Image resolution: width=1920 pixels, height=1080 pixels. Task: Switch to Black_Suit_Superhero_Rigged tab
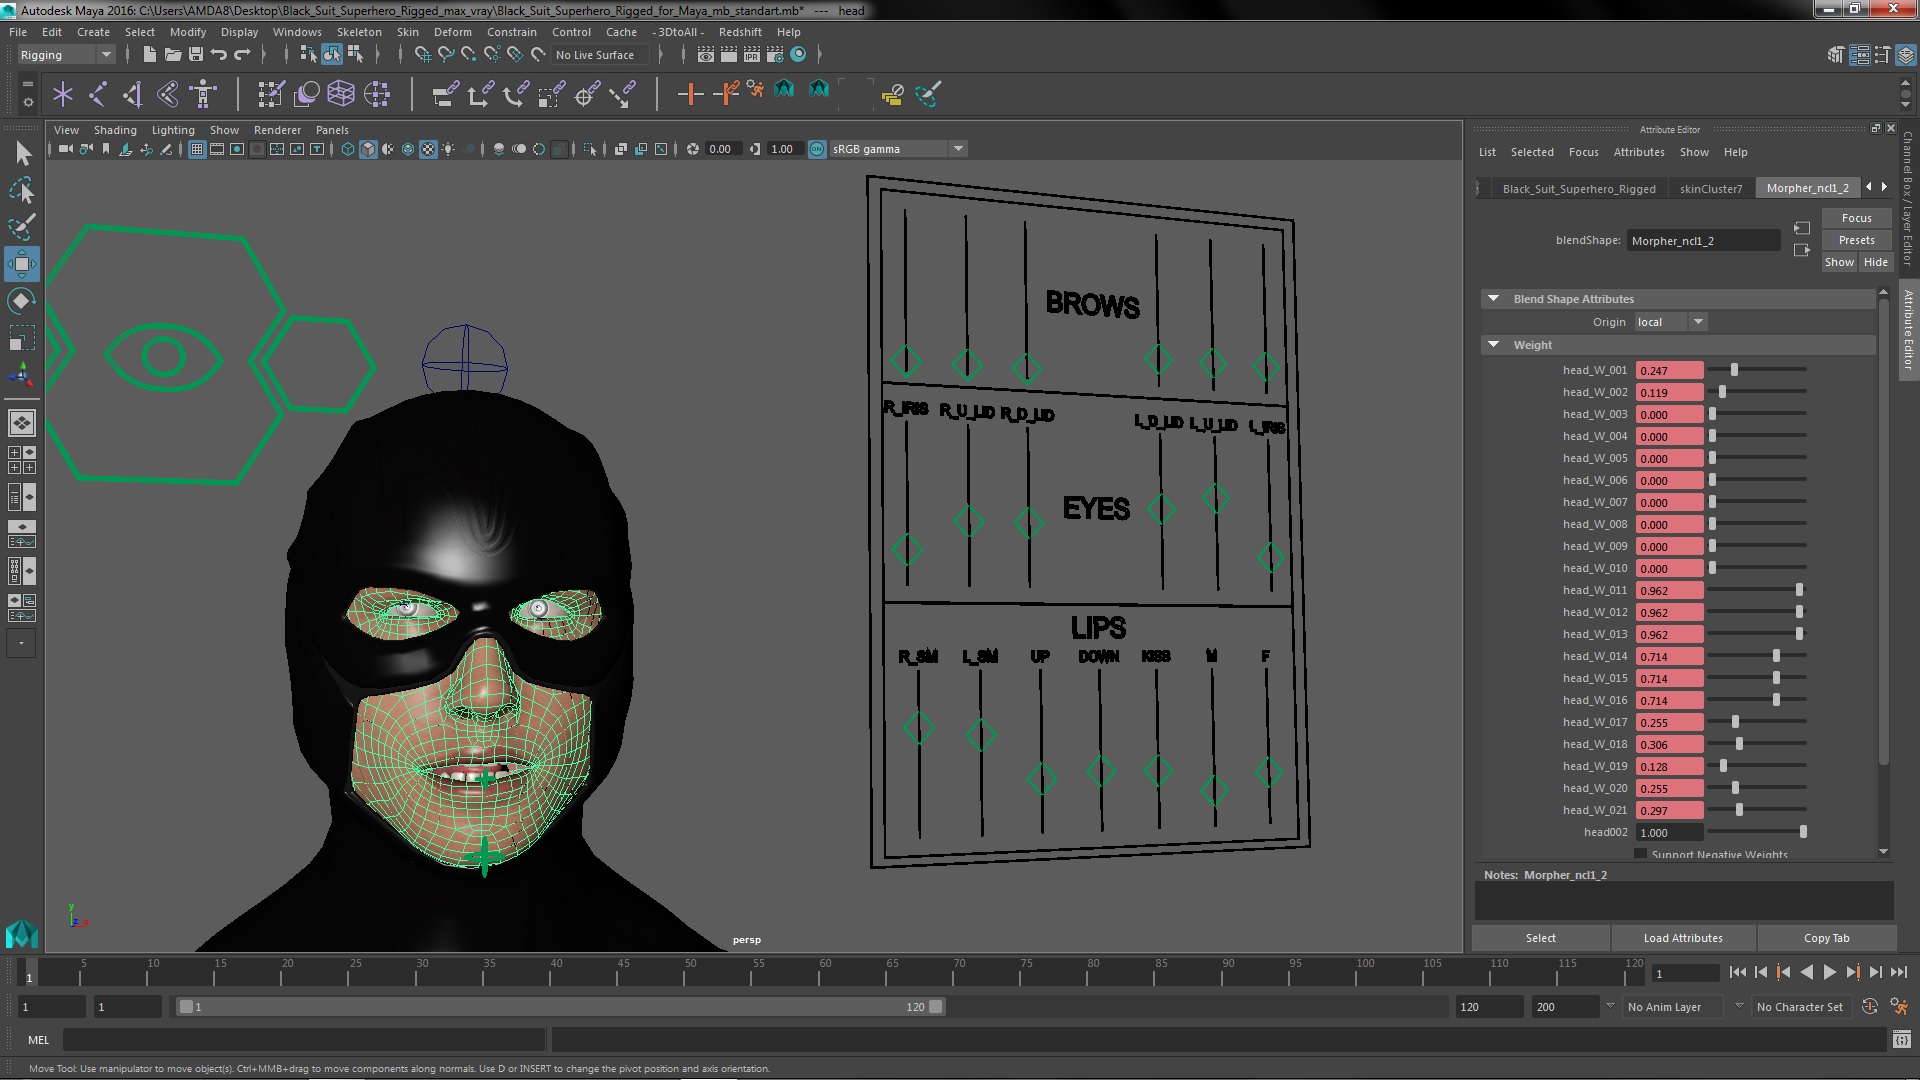point(1578,188)
